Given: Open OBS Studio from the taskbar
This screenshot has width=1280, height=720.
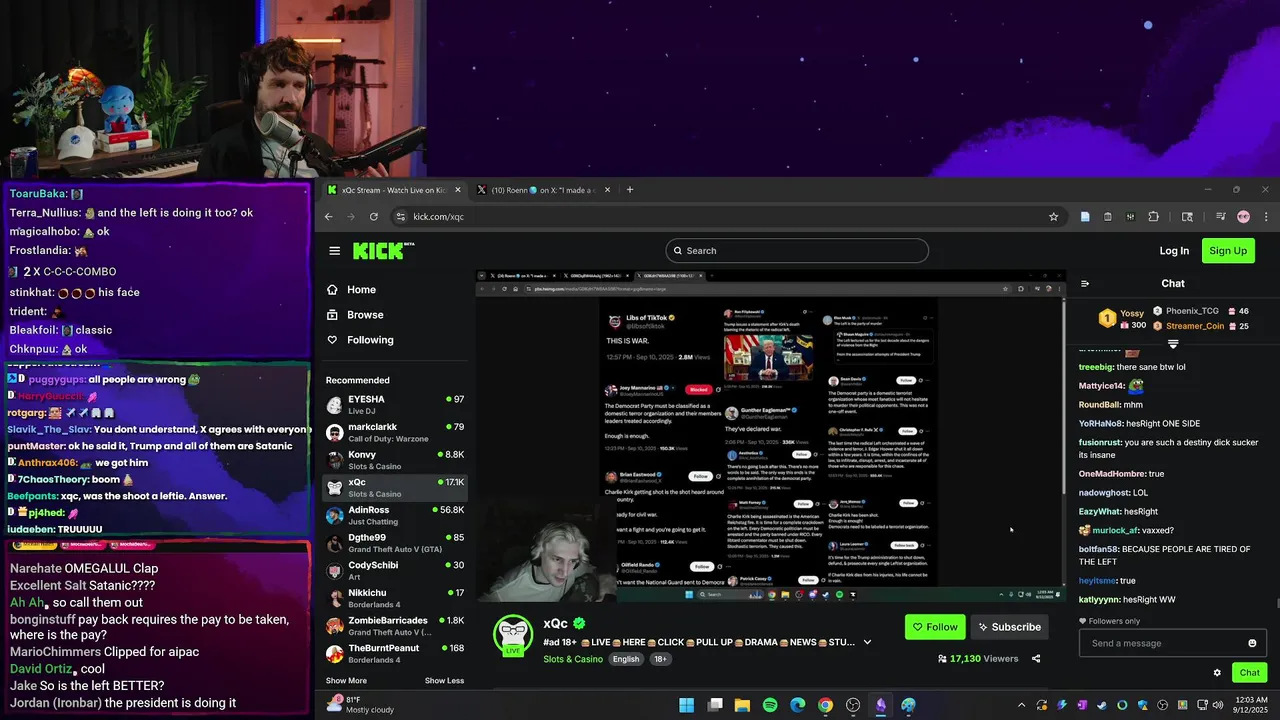Looking at the screenshot, I should coord(853,705).
